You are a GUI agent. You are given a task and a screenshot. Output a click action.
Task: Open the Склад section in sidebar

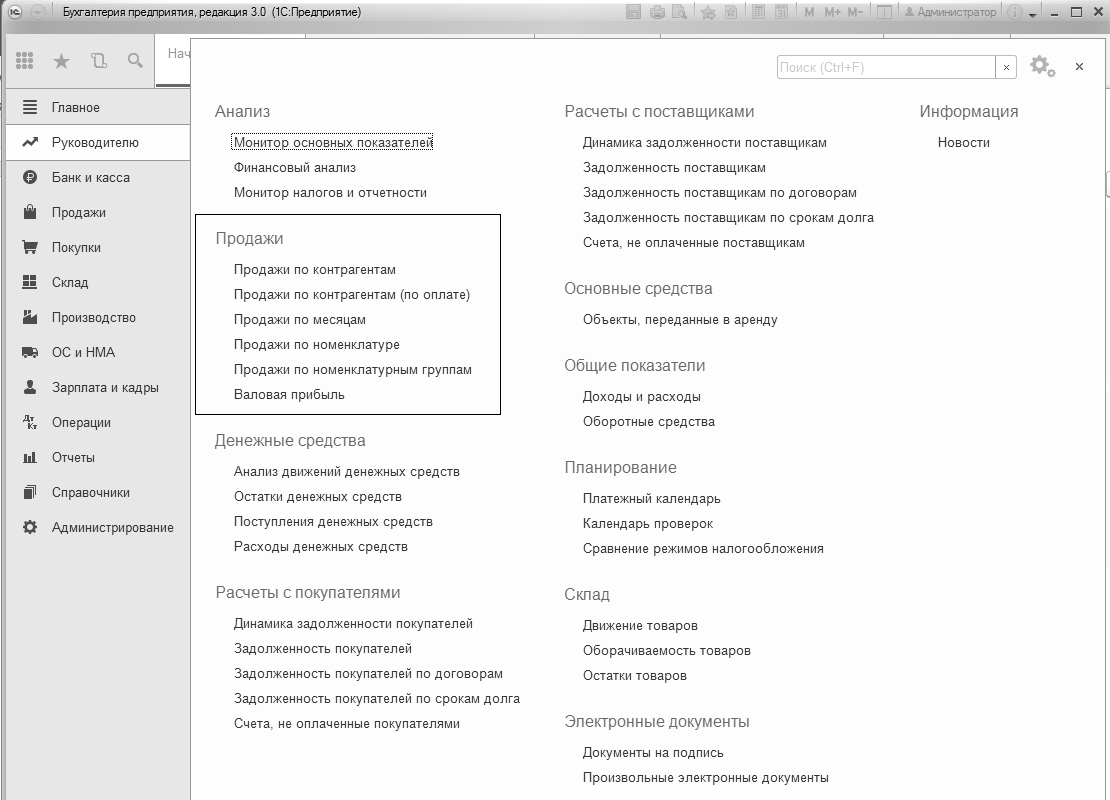(x=98, y=282)
